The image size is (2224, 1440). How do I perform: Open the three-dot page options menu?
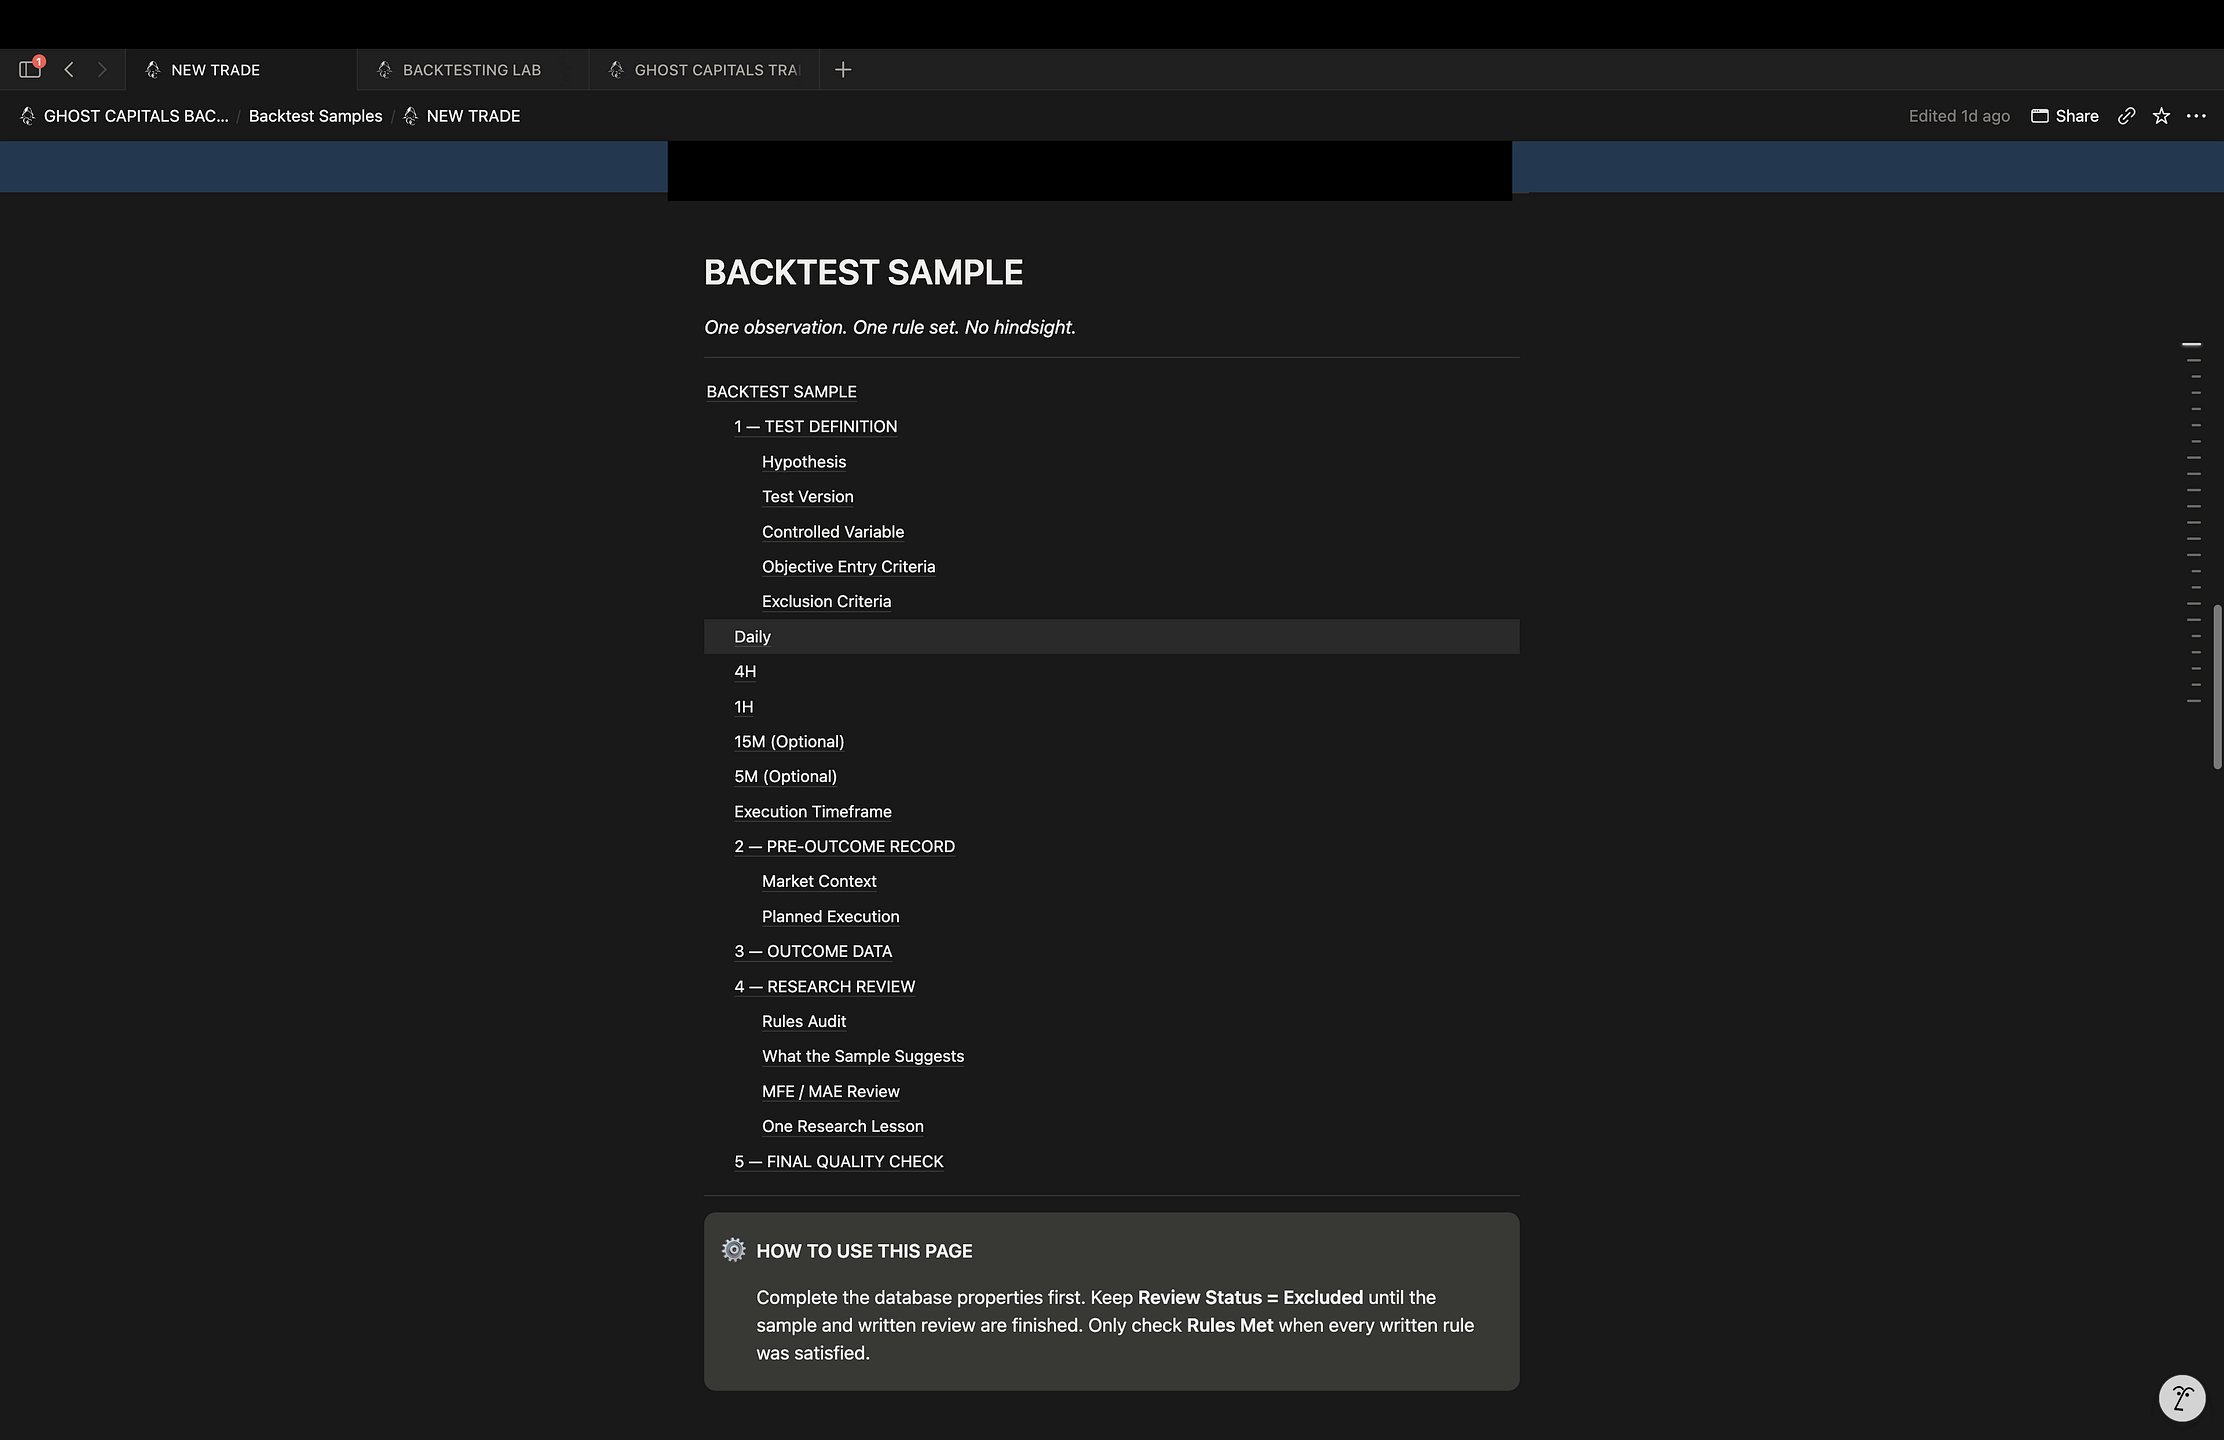(x=2196, y=116)
